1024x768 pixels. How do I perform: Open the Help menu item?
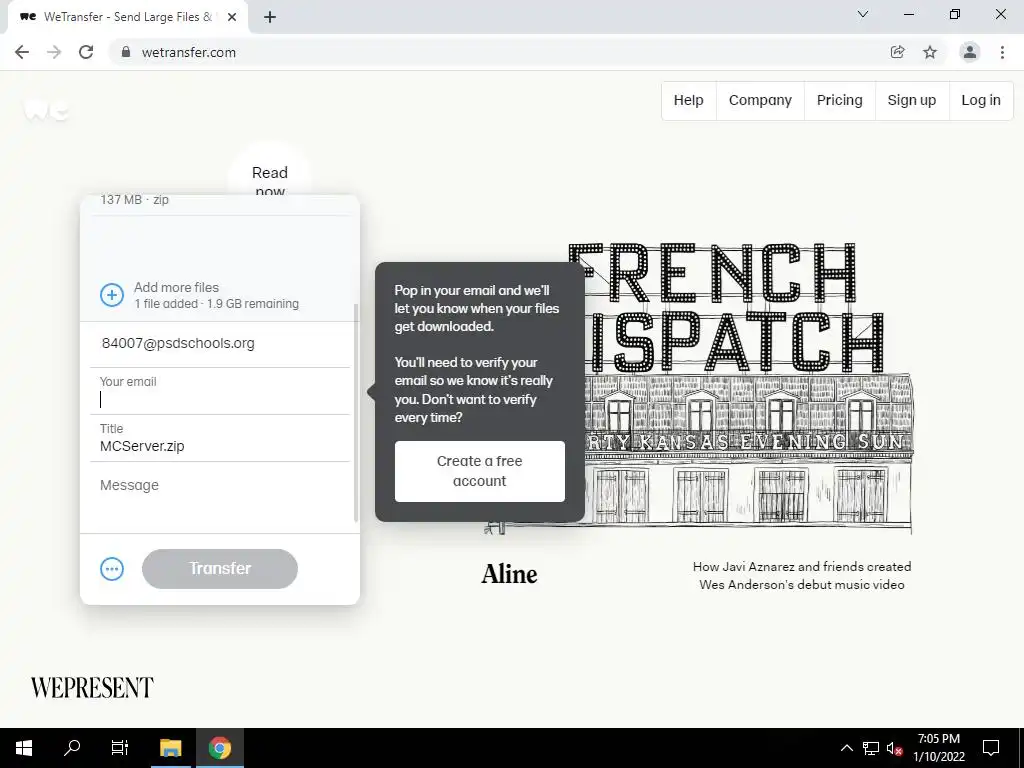pos(688,101)
